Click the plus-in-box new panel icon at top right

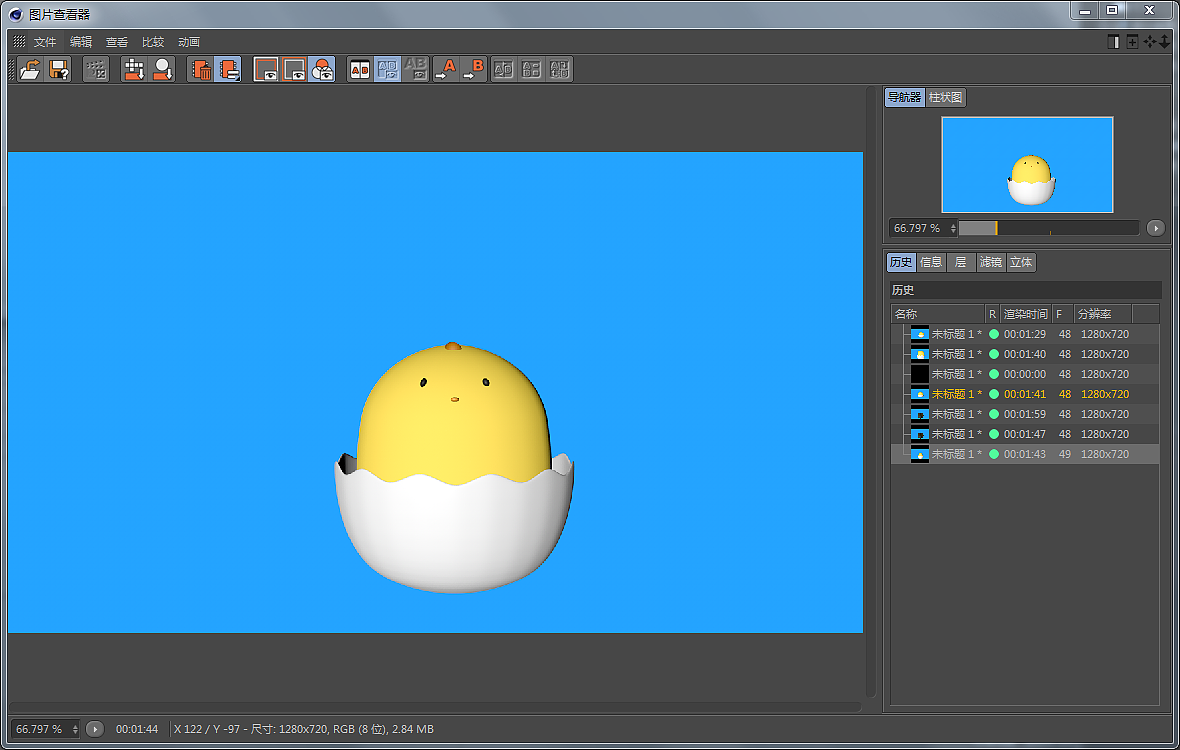(x=1132, y=42)
